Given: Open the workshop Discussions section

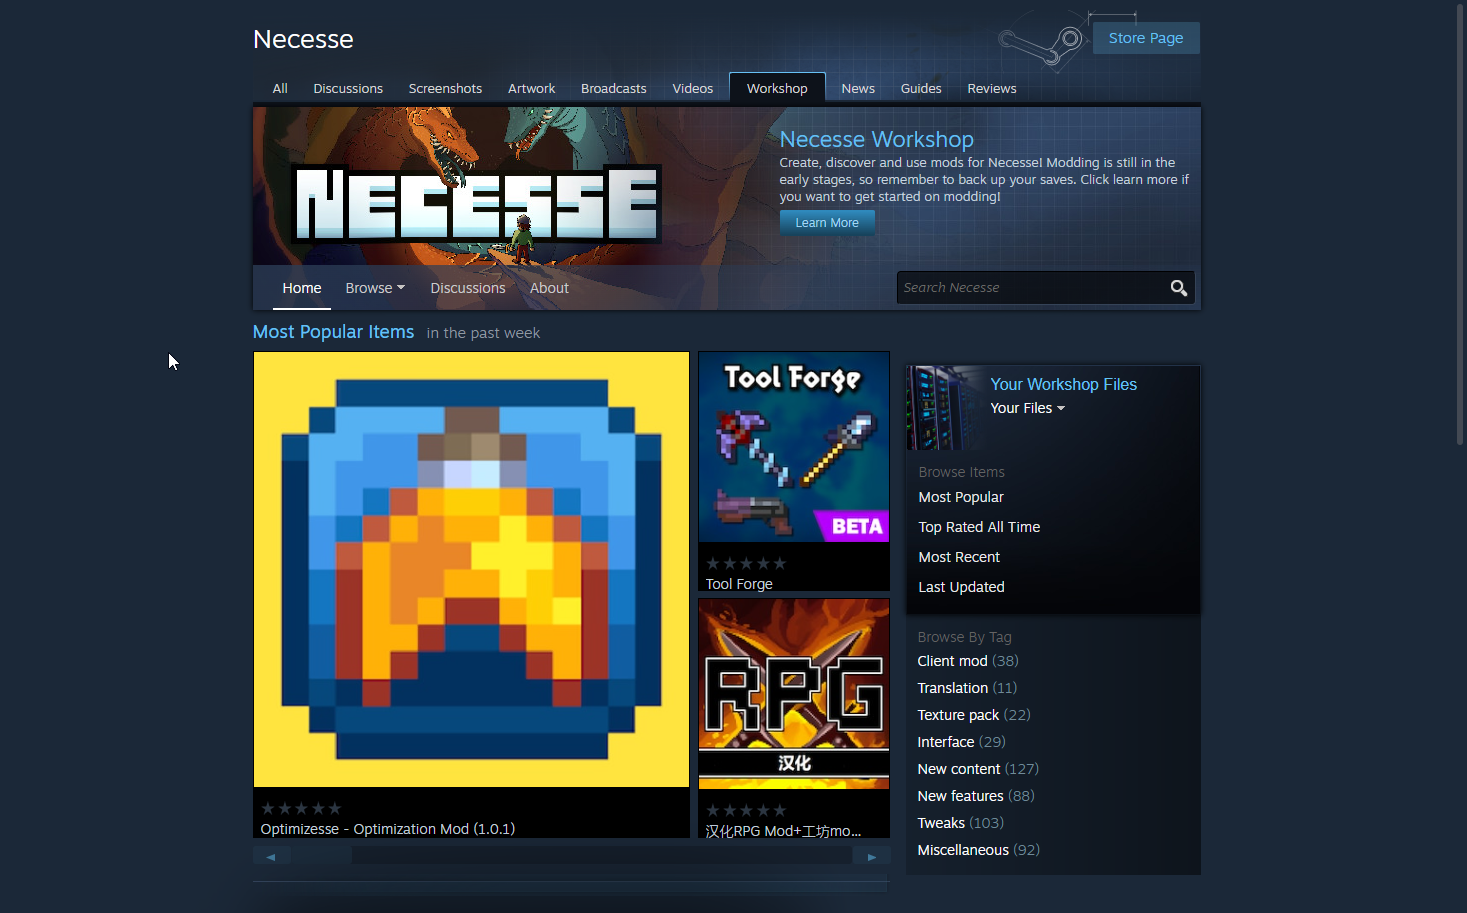Looking at the screenshot, I should [467, 288].
